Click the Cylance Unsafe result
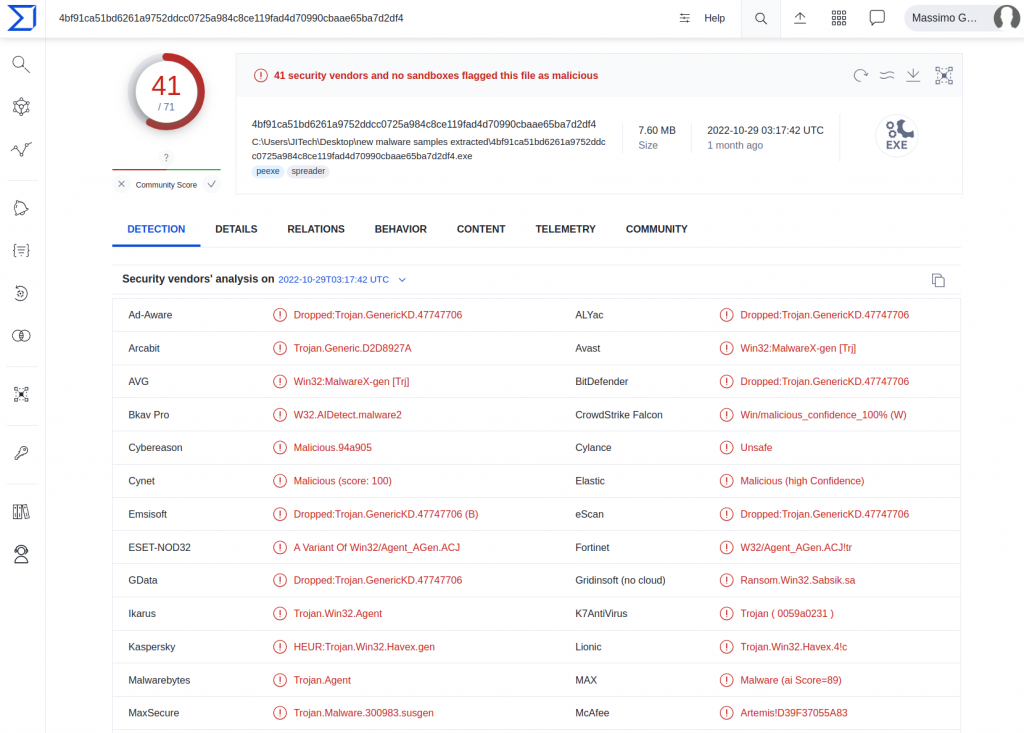Image resolution: width=1024 pixels, height=733 pixels. coord(756,448)
